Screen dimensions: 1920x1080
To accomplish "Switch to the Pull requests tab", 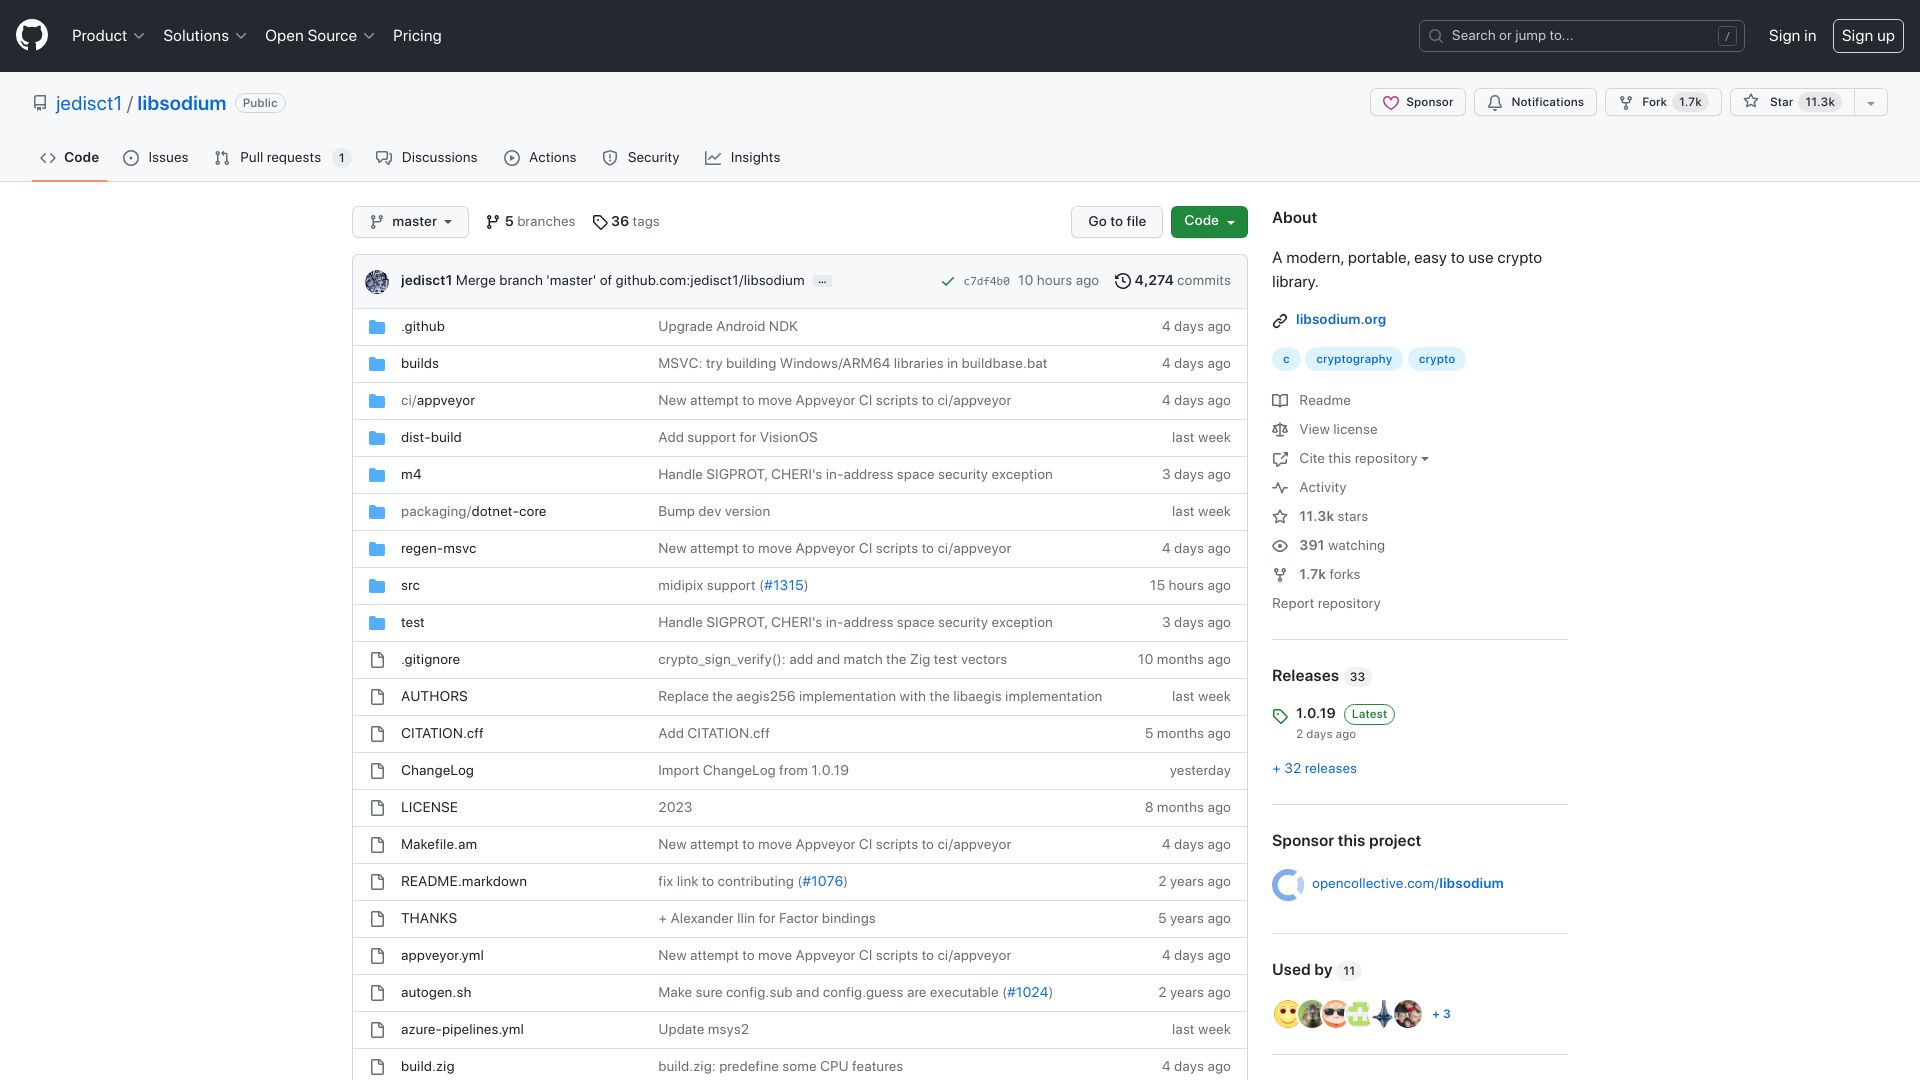I will [x=282, y=158].
